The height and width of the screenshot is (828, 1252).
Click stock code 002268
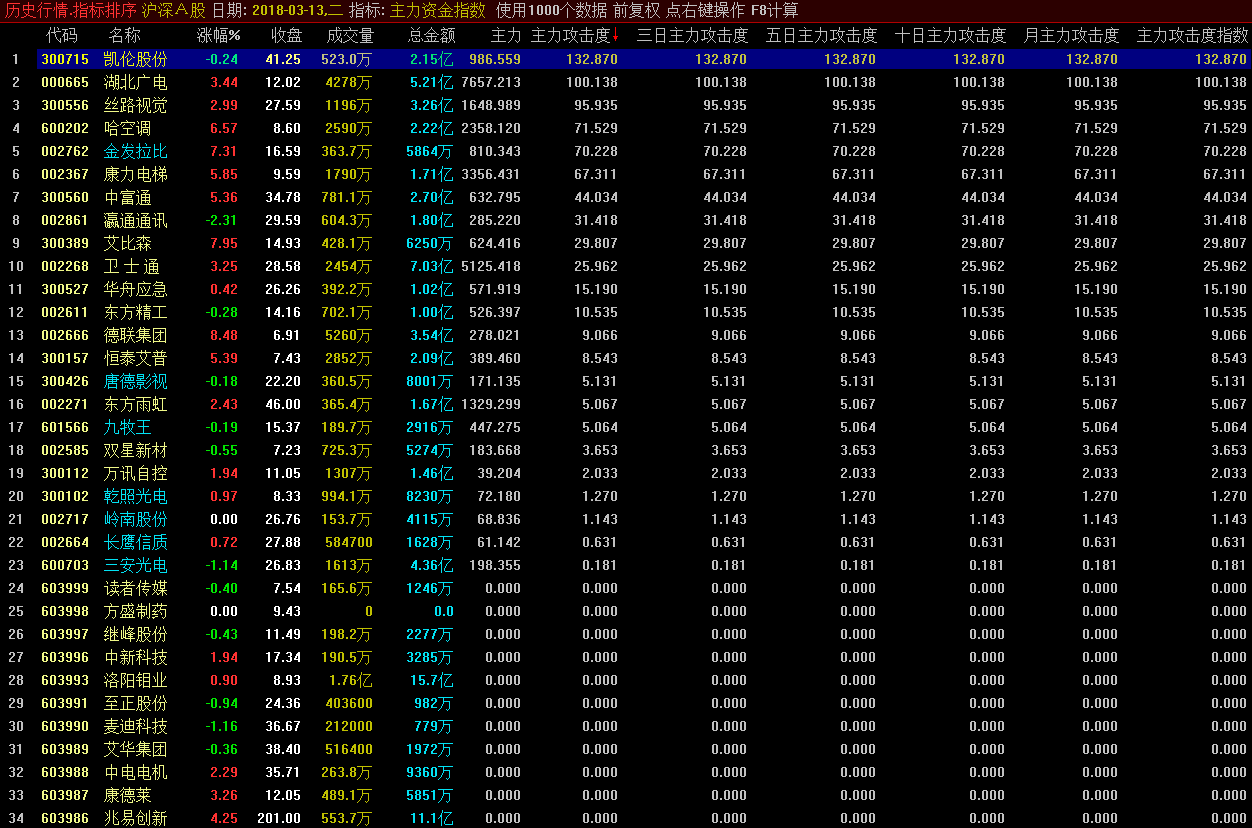65,266
